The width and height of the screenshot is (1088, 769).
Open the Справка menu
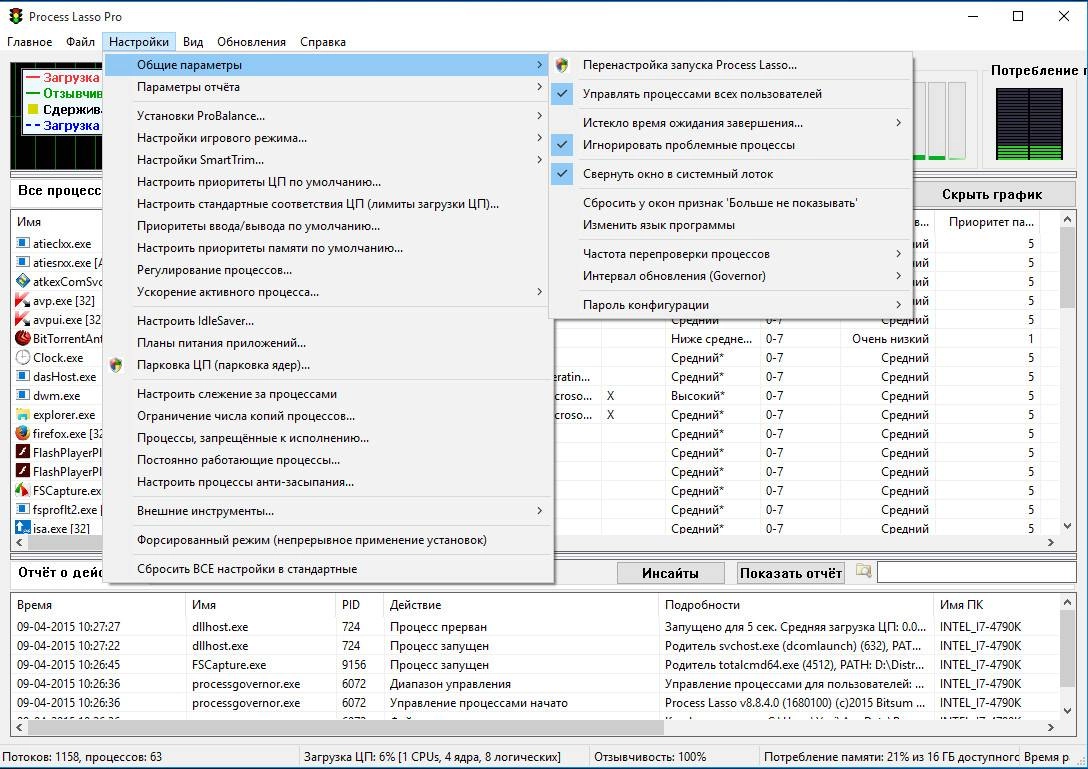tap(323, 42)
